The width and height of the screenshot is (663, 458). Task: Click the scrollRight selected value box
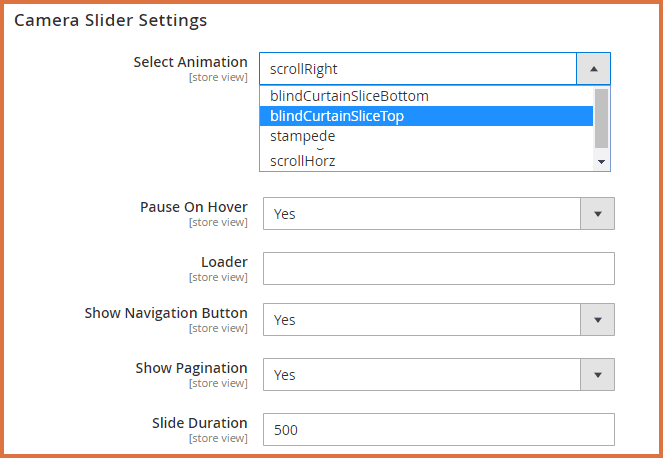point(418,69)
